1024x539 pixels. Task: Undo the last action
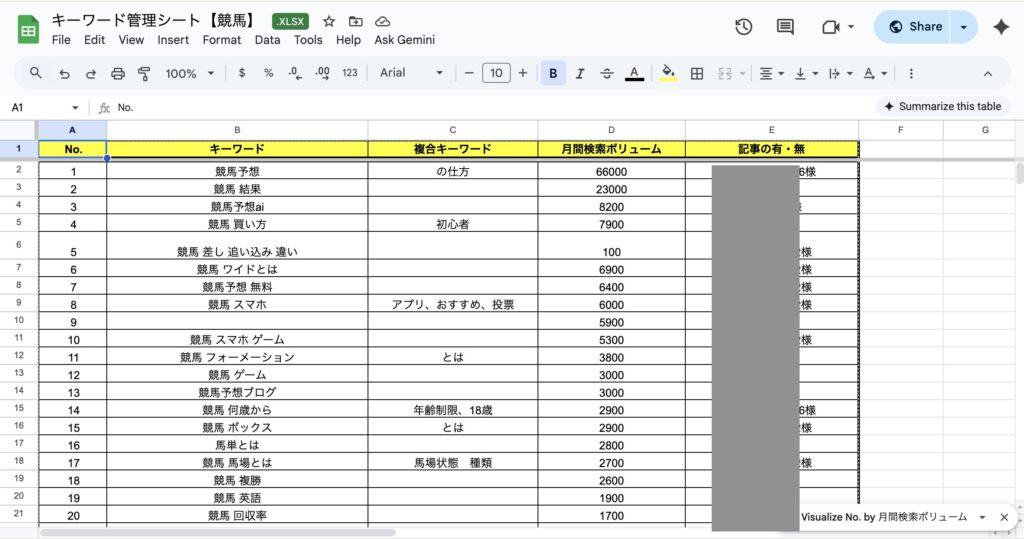[64, 74]
